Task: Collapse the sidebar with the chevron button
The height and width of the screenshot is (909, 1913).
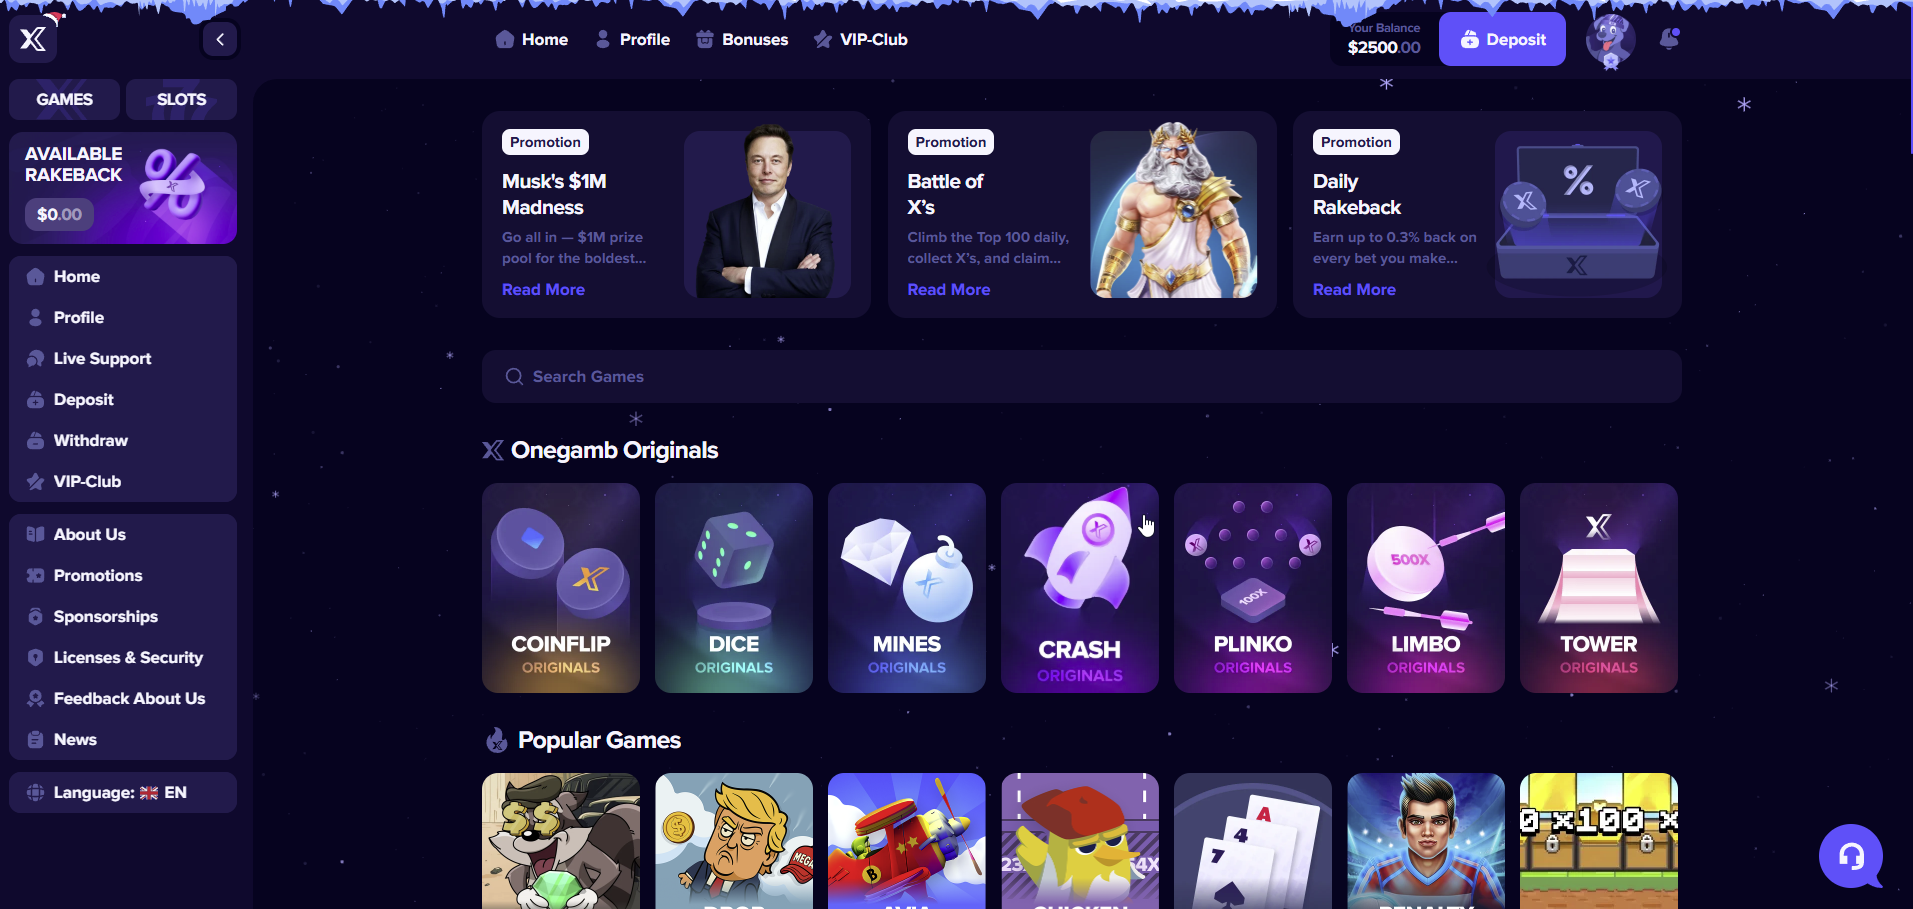Action: click(220, 40)
